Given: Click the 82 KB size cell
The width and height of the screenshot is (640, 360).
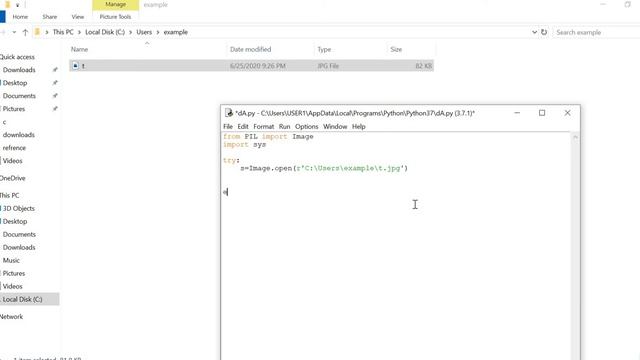Looking at the screenshot, I should pyautogui.click(x=423, y=66).
